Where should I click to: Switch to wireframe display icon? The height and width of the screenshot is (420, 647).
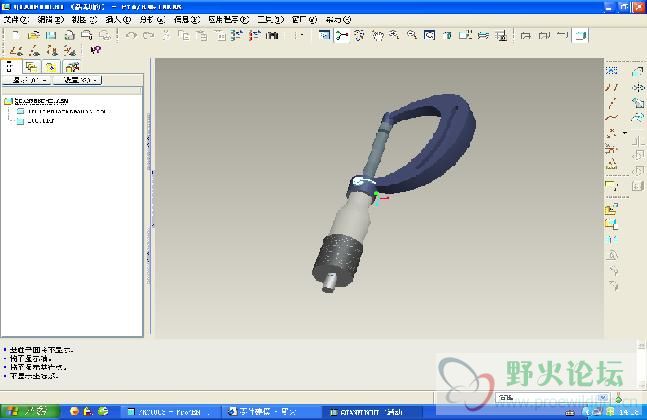pos(526,35)
